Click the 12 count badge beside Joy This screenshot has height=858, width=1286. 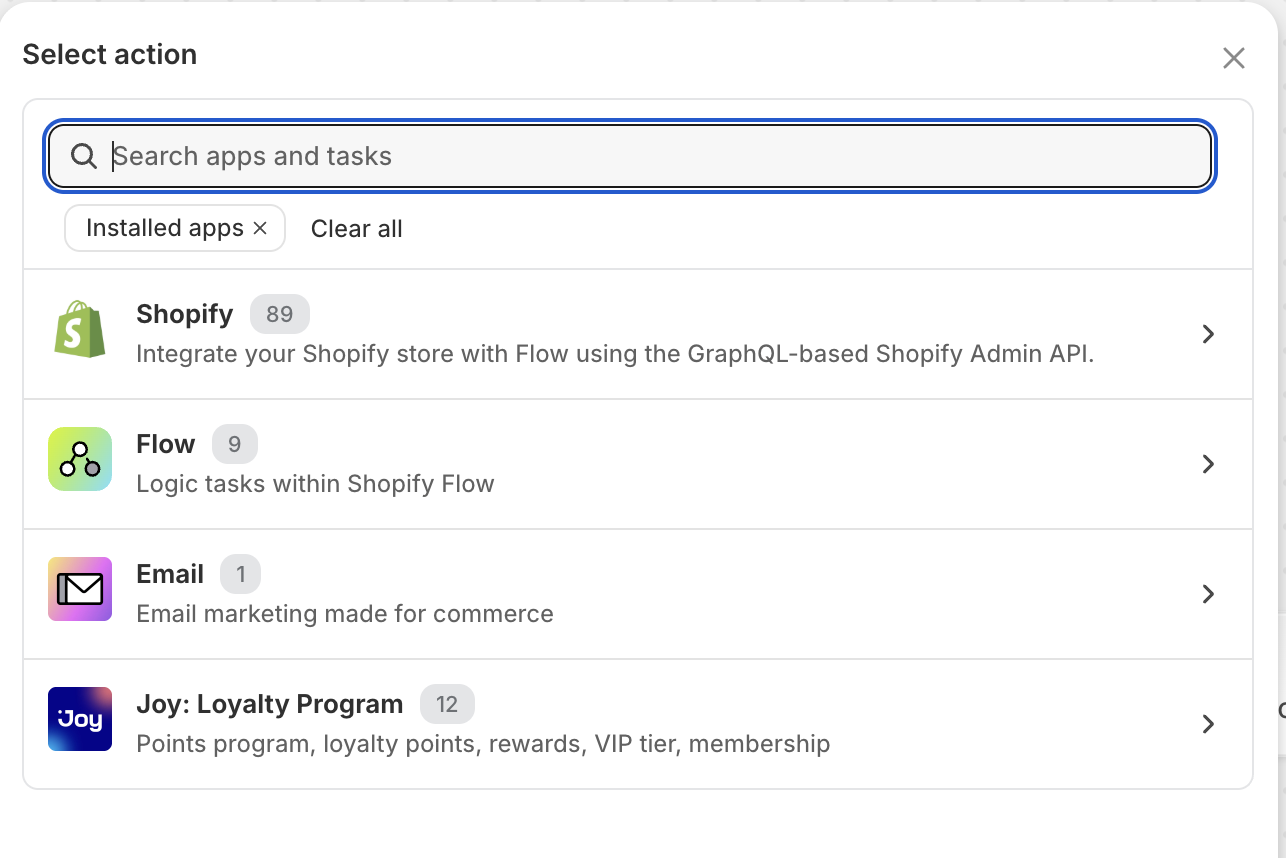click(446, 704)
